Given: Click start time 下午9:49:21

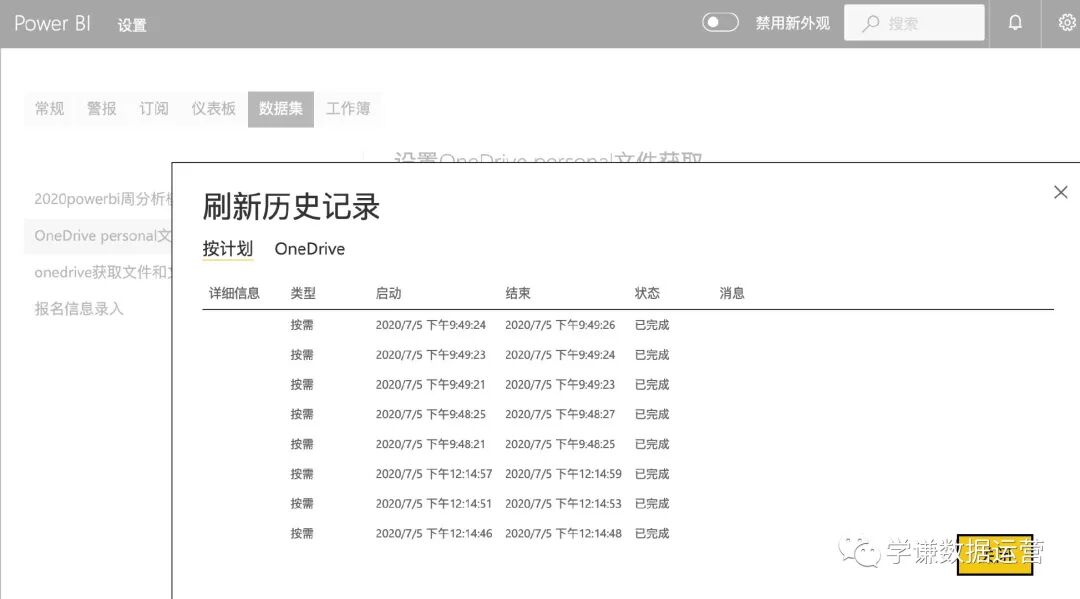Looking at the screenshot, I should (x=430, y=384).
